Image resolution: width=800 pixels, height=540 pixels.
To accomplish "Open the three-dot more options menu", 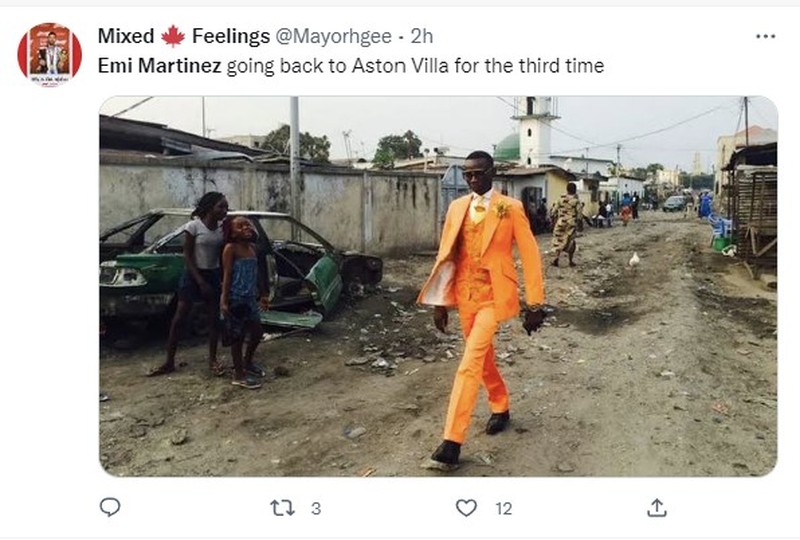I will pyautogui.click(x=765, y=36).
